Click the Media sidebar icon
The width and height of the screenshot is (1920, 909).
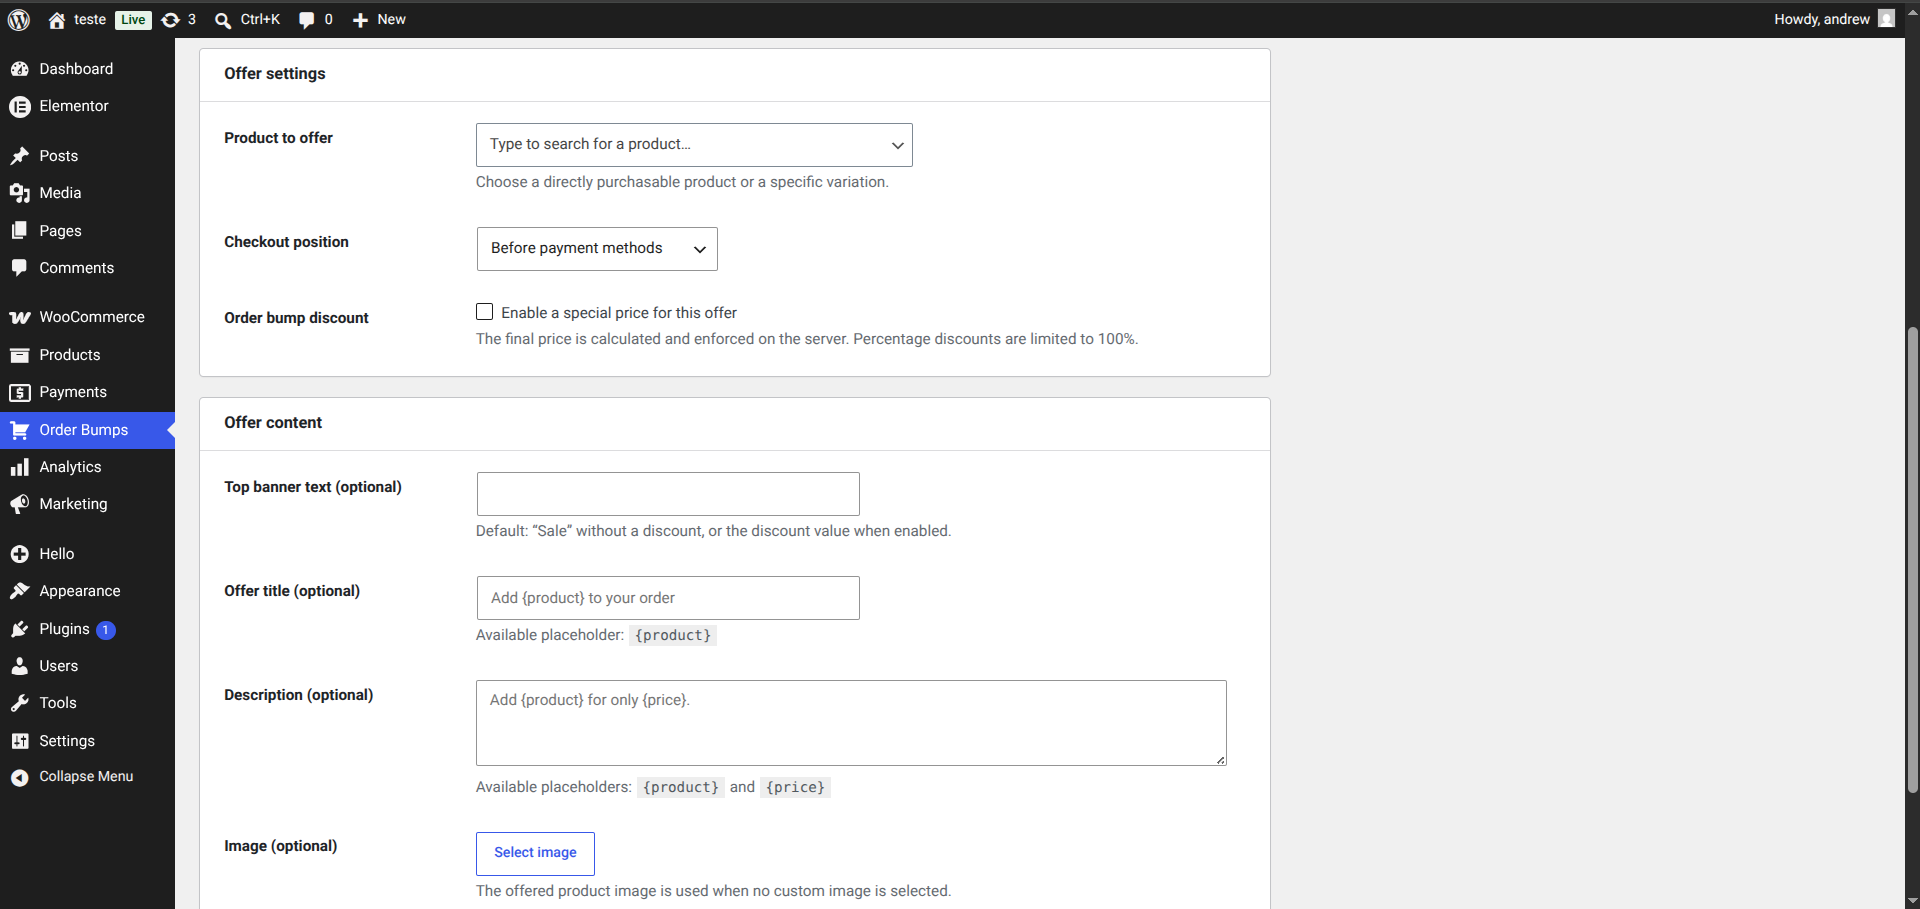(19, 193)
